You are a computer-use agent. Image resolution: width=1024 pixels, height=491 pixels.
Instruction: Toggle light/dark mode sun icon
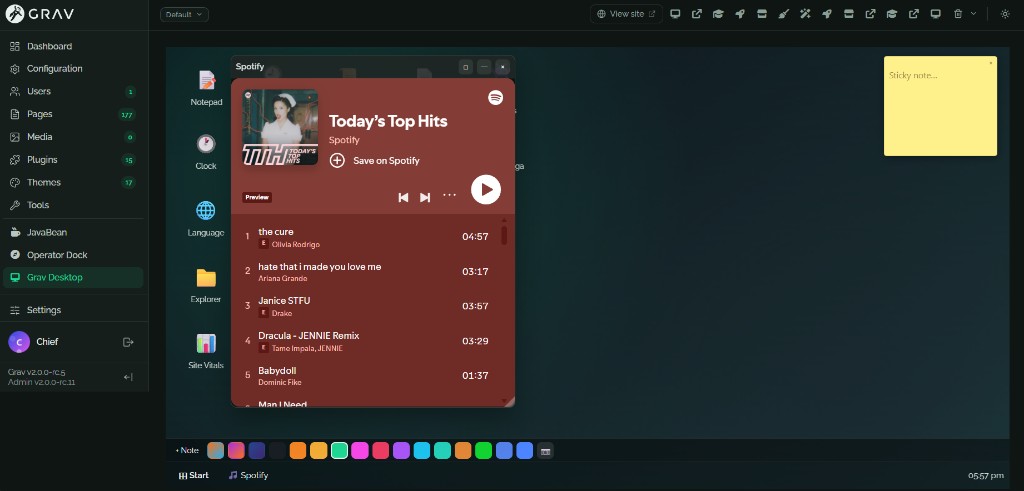pos(1005,14)
